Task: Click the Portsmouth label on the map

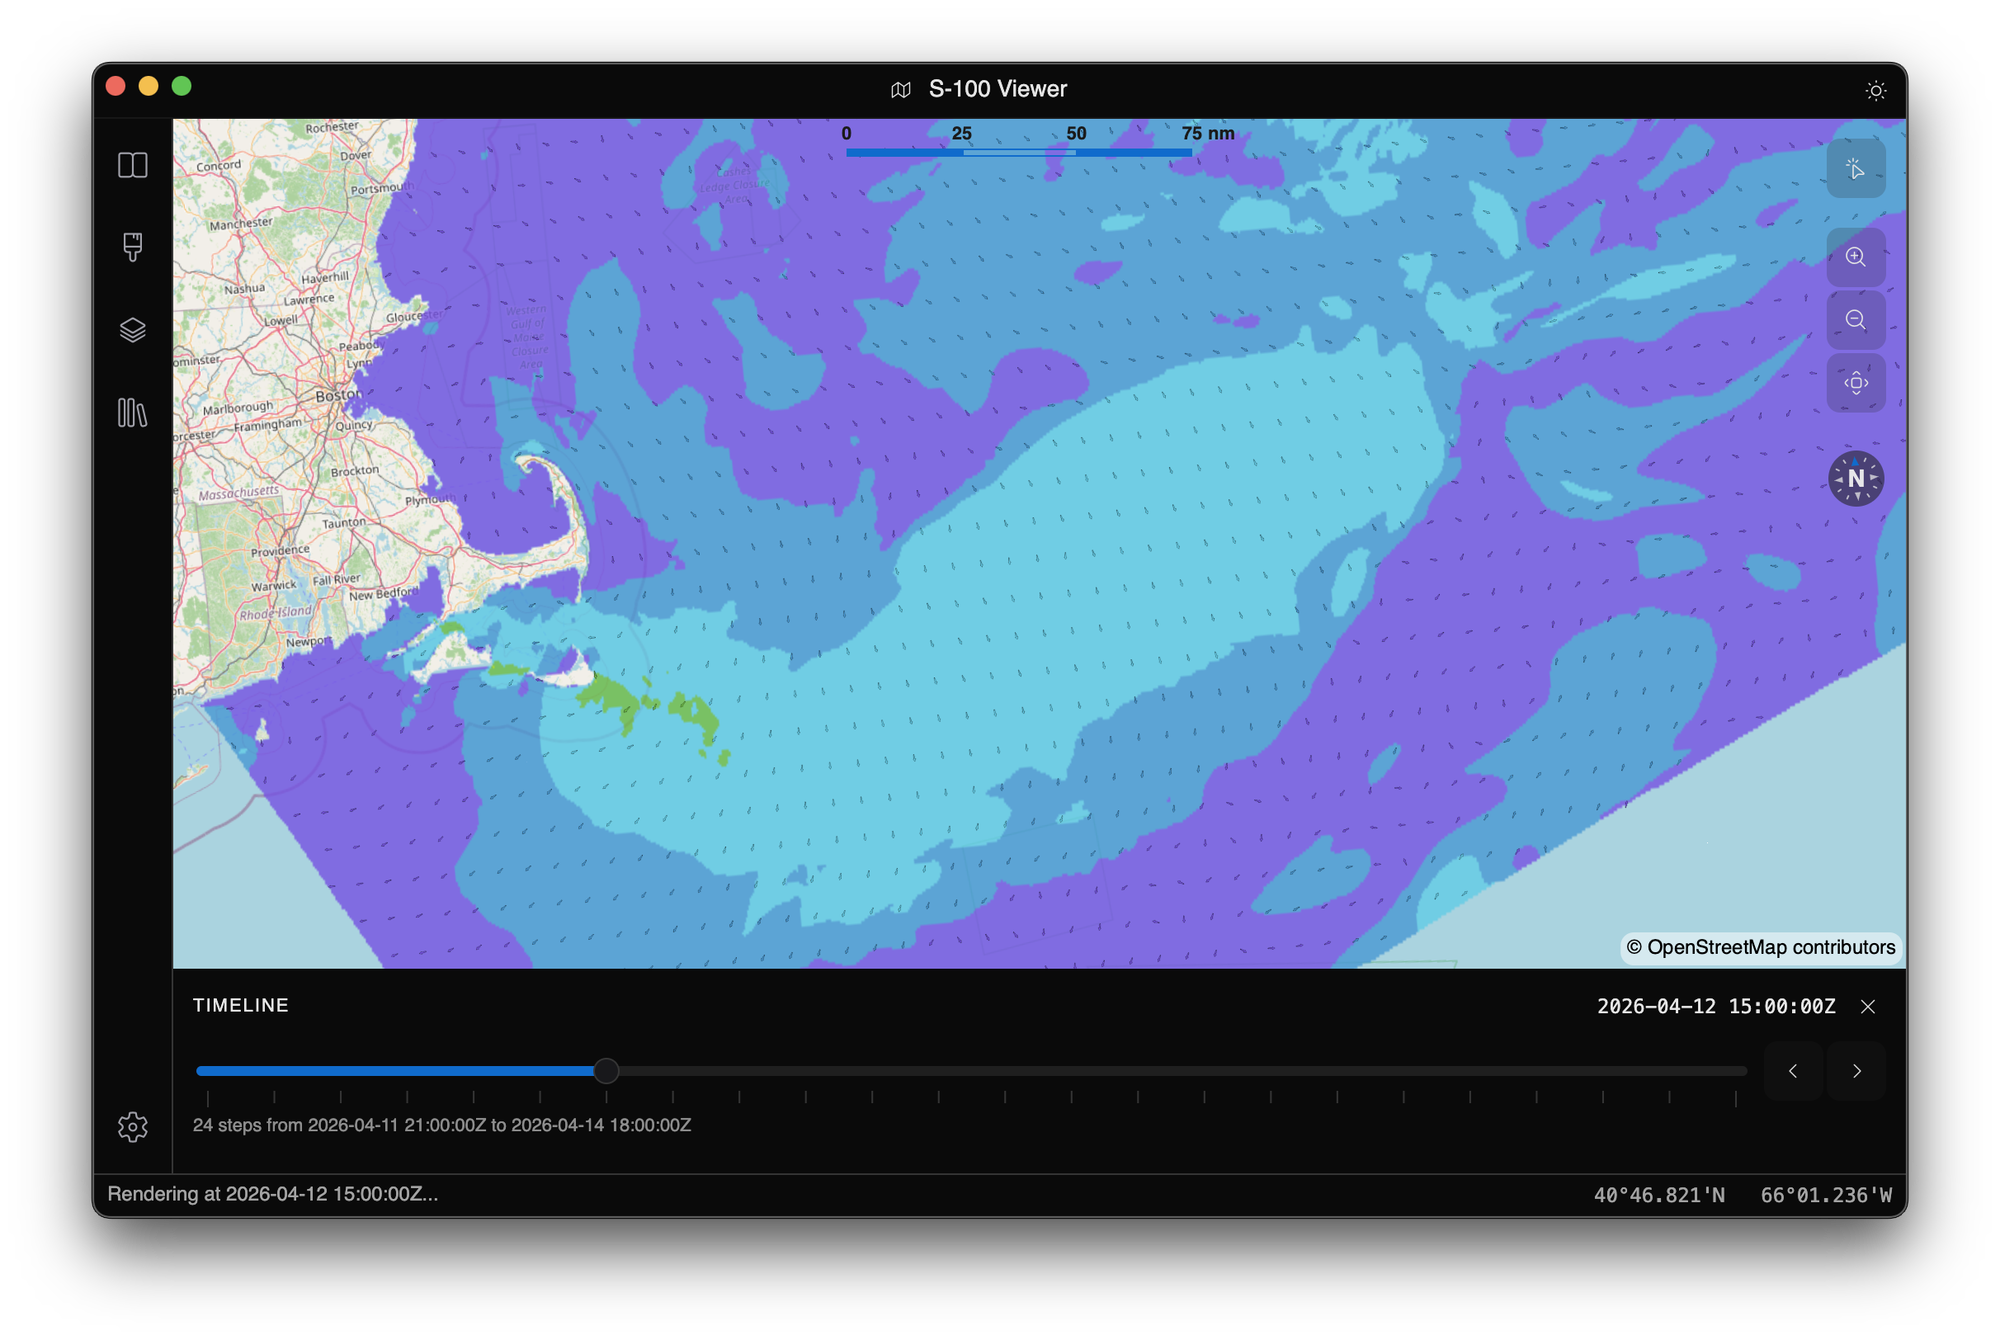Action: (380, 188)
